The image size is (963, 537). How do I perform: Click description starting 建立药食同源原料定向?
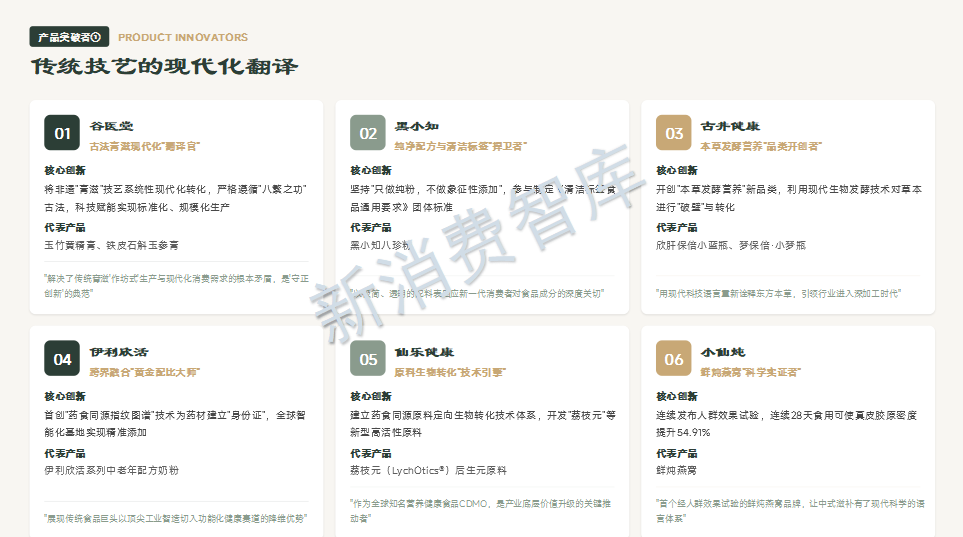click(483, 424)
